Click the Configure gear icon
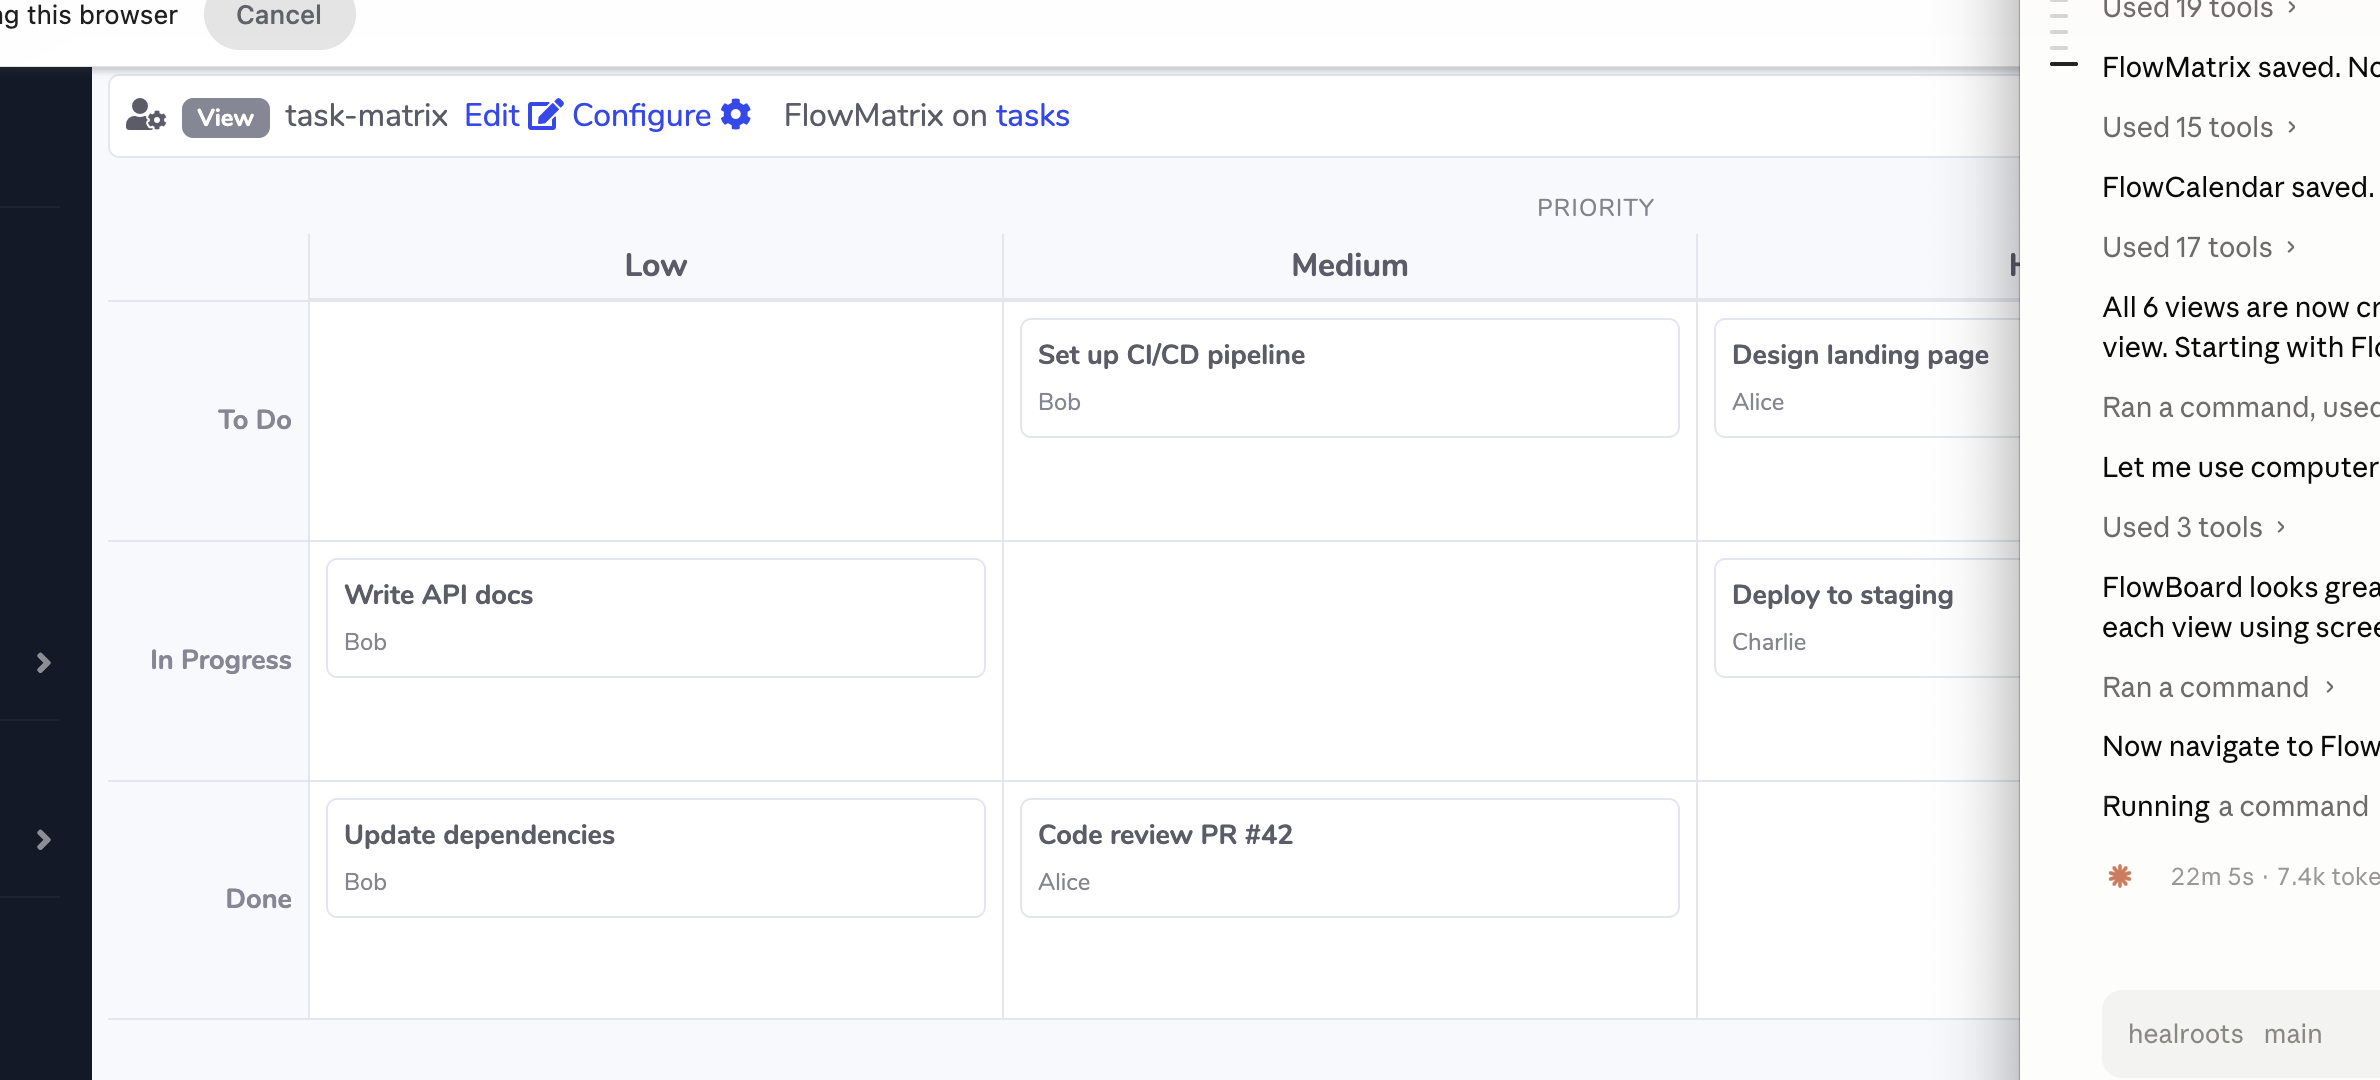This screenshot has height=1080, width=2380. (x=736, y=115)
